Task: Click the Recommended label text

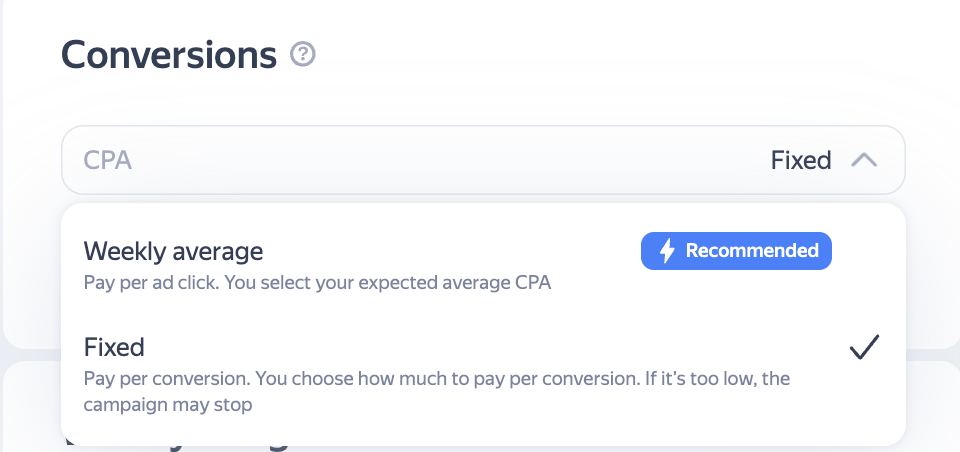Action: 752,251
